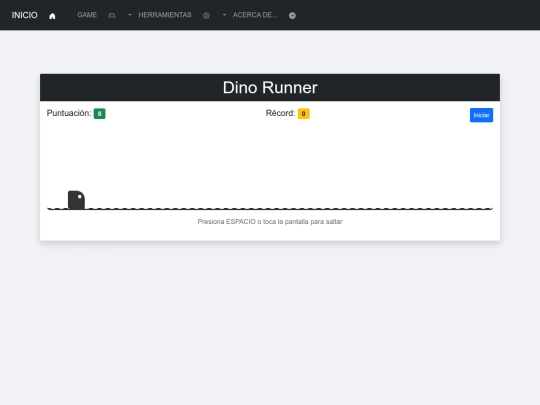Image resolution: width=540 pixels, height=405 pixels.
Task: Click the gamepad icon beside GAME
Action: tap(112, 15)
